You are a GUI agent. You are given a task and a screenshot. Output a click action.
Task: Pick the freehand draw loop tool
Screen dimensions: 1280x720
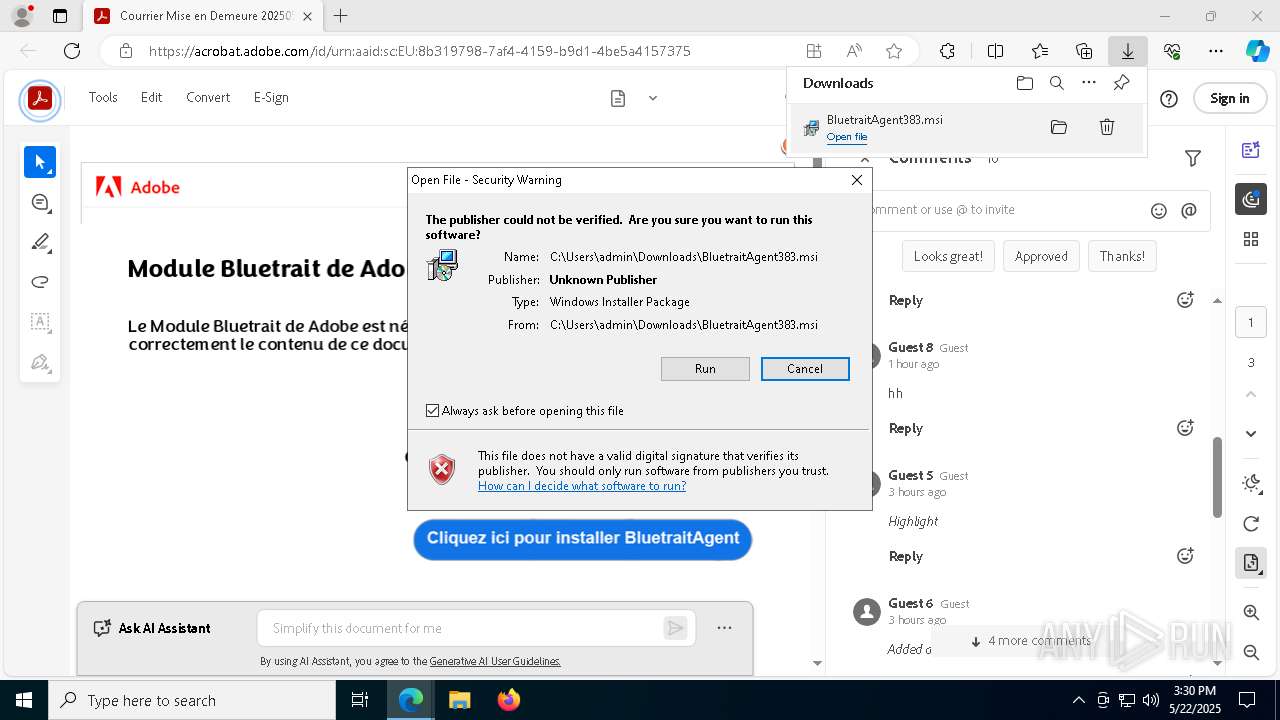[x=40, y=282]
